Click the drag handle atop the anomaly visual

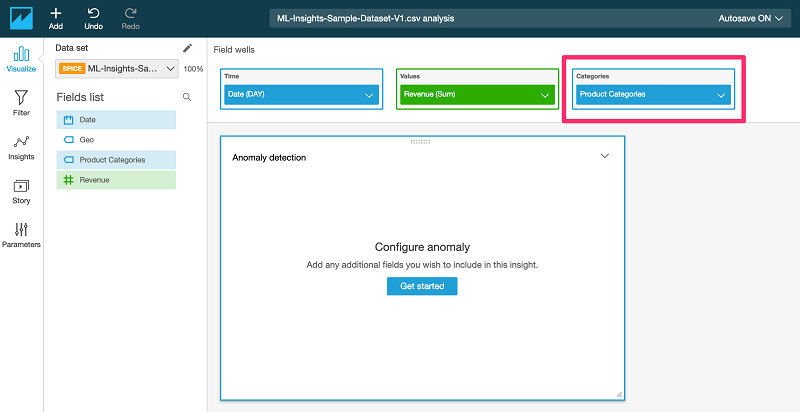(420, 142)
